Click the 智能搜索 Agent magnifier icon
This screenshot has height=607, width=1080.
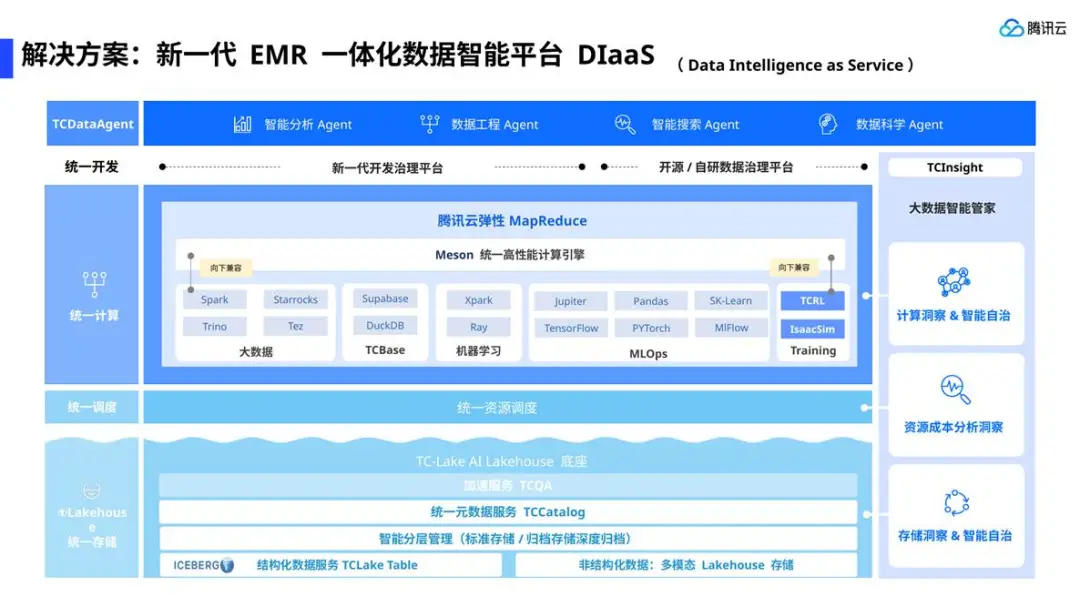(x=625, y=124)
